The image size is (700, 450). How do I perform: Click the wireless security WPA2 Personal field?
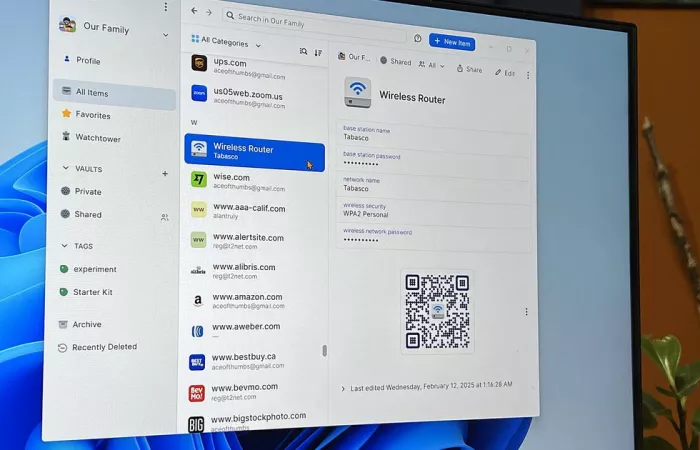click(433, 211)
